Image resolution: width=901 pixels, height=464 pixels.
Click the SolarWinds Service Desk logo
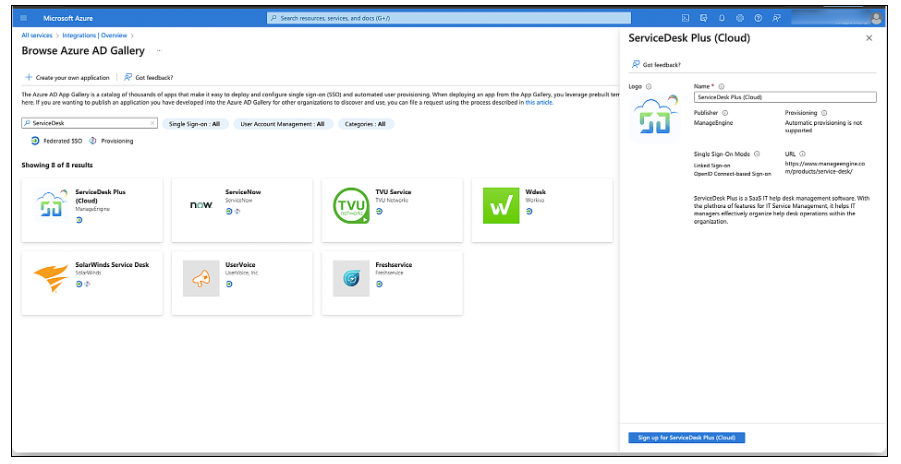51,278
